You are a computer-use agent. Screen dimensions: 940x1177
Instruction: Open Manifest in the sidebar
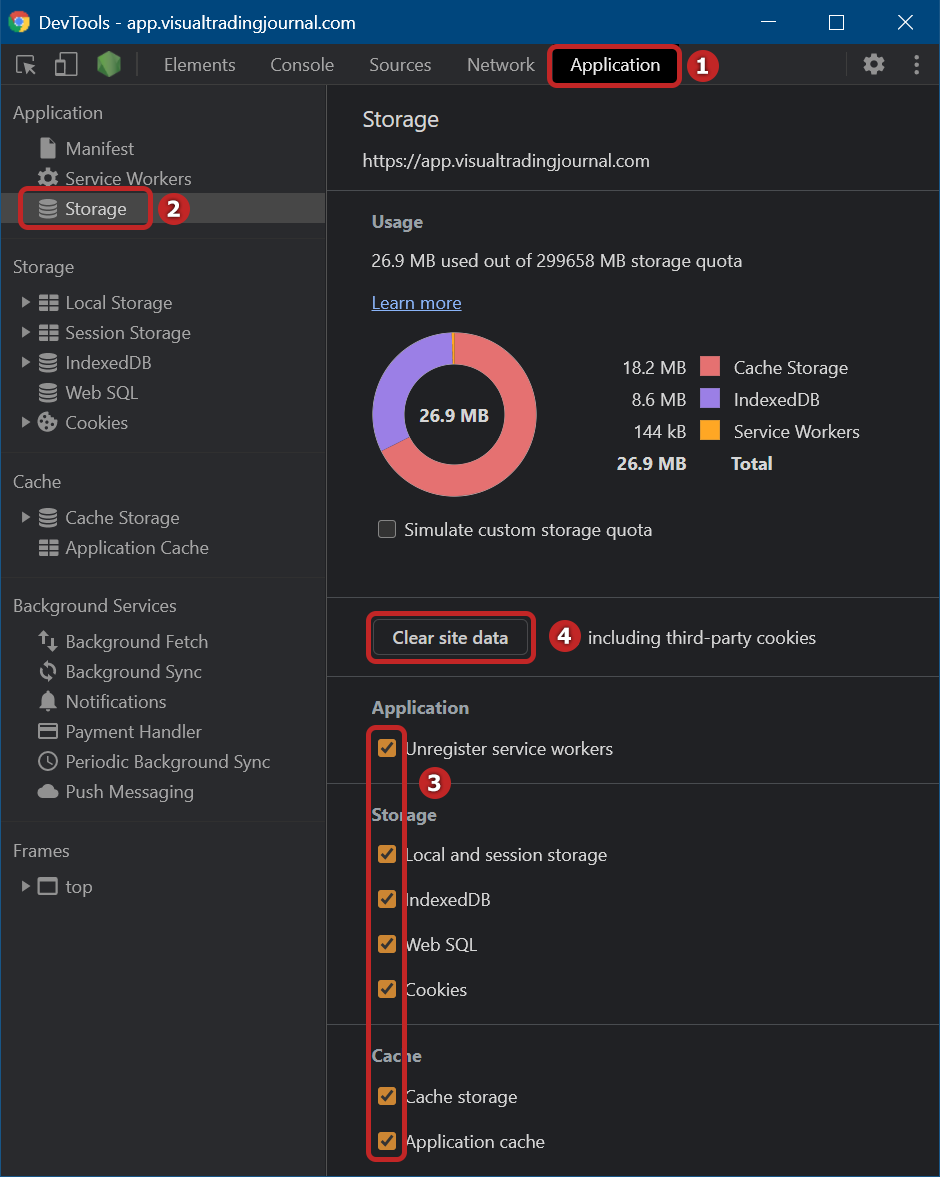tap(100, 149)
